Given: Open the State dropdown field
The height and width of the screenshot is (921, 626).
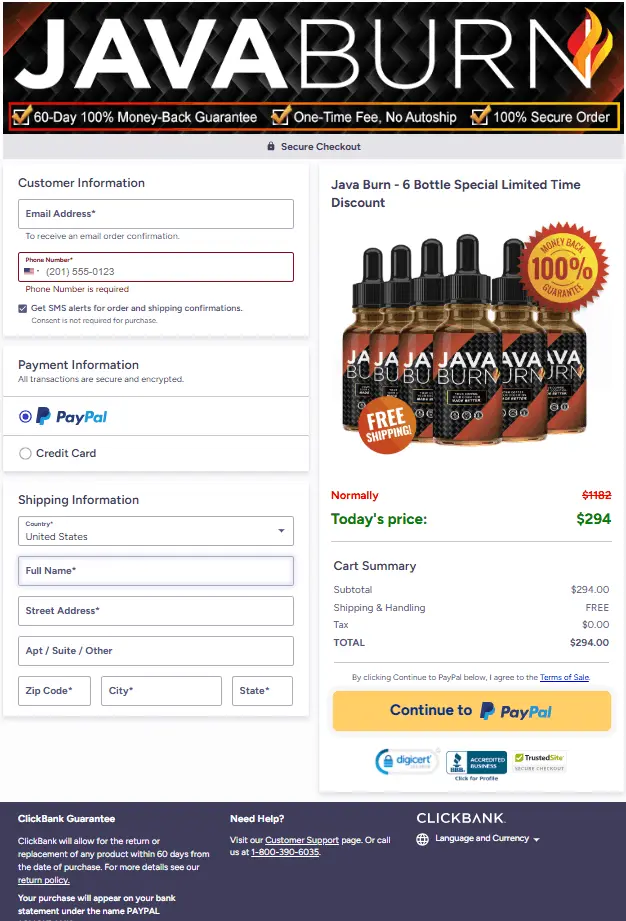Looking at the screenshot, I should click(x=262, y=690).
